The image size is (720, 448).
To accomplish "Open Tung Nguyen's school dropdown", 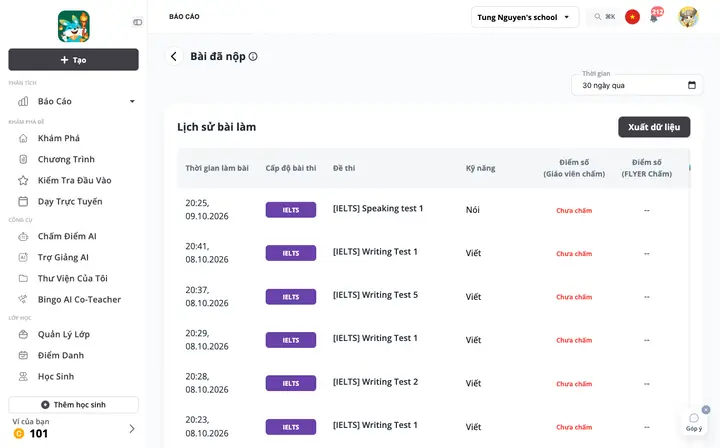I will pos(525,17).
